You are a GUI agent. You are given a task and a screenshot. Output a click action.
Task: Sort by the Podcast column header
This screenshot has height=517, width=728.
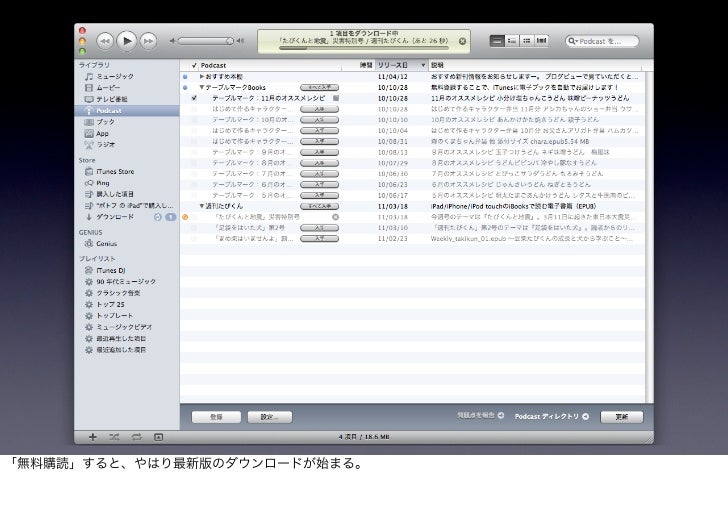(x=269, y=65)
